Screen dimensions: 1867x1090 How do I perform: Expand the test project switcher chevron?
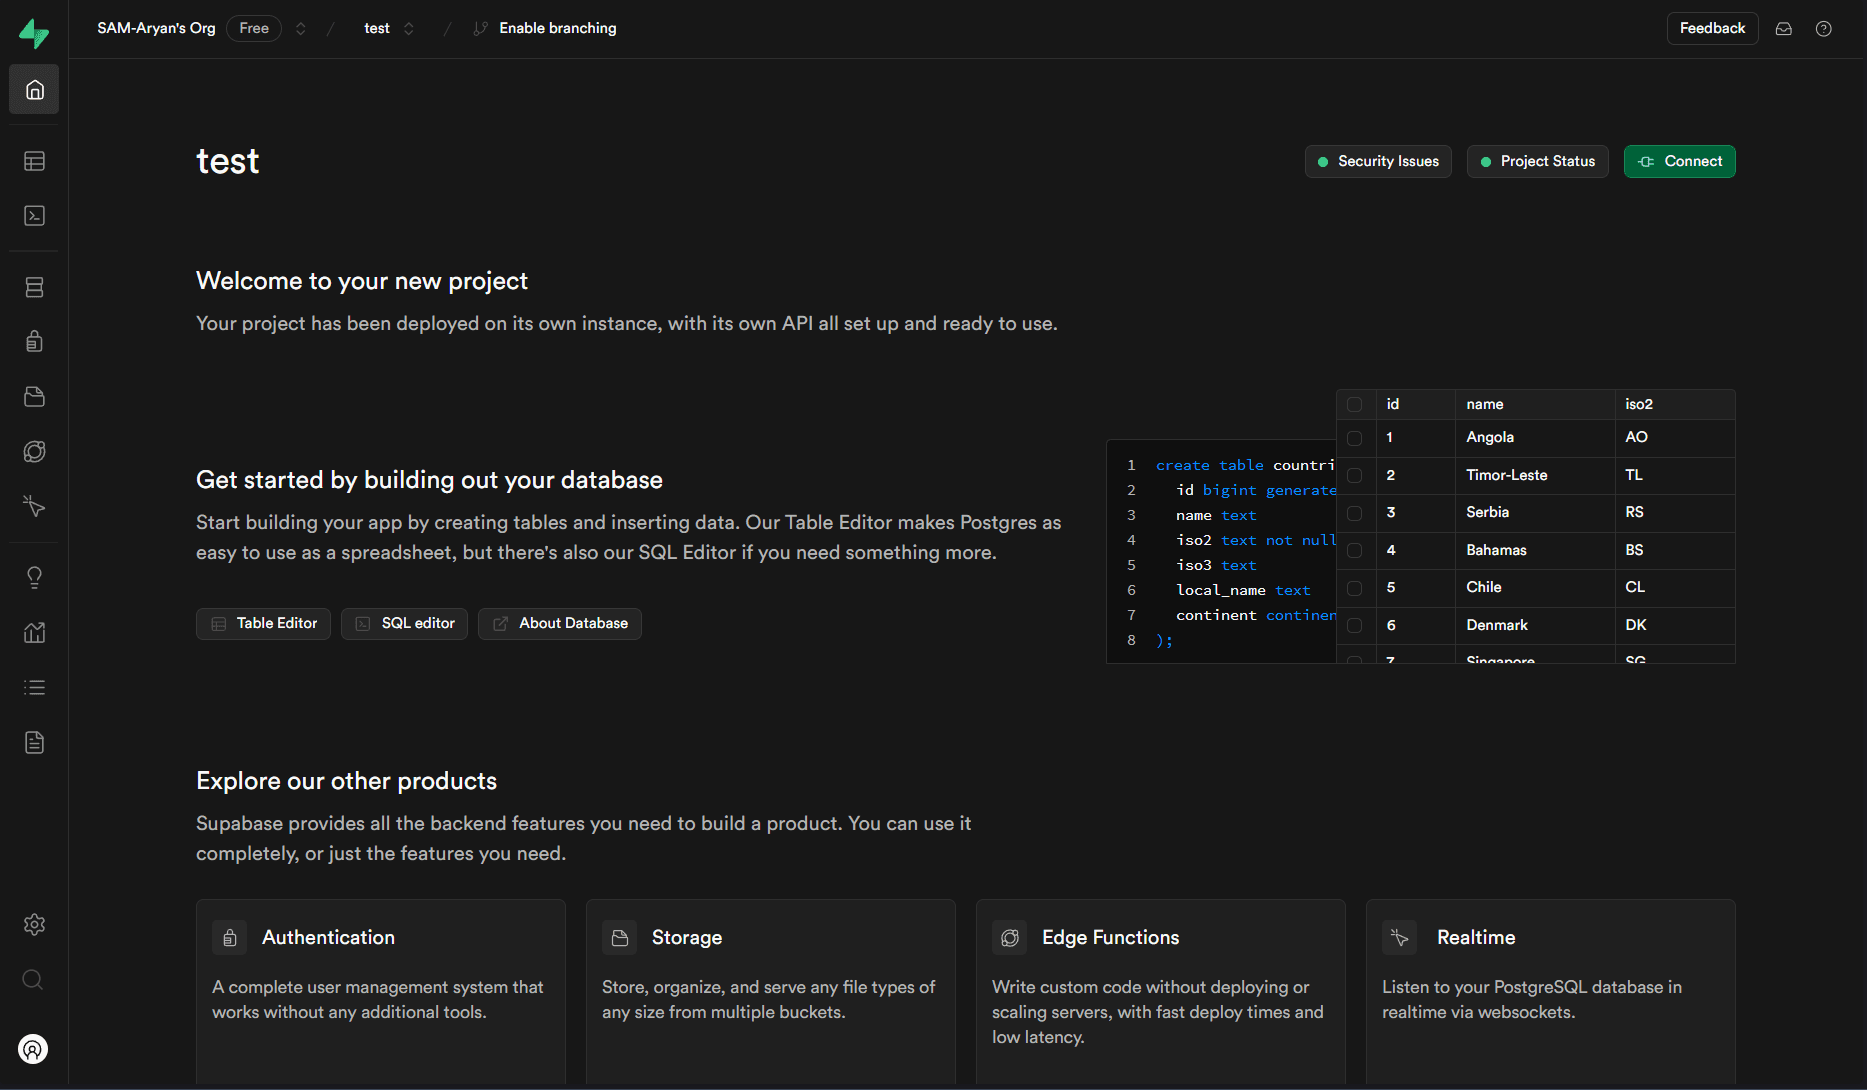coord(409,28)
